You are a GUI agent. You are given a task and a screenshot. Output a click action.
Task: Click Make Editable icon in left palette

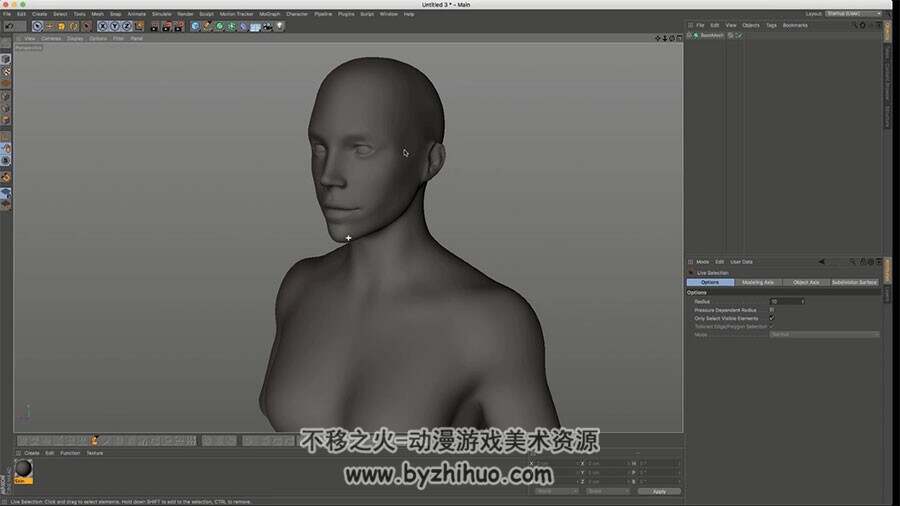(6, 44)
